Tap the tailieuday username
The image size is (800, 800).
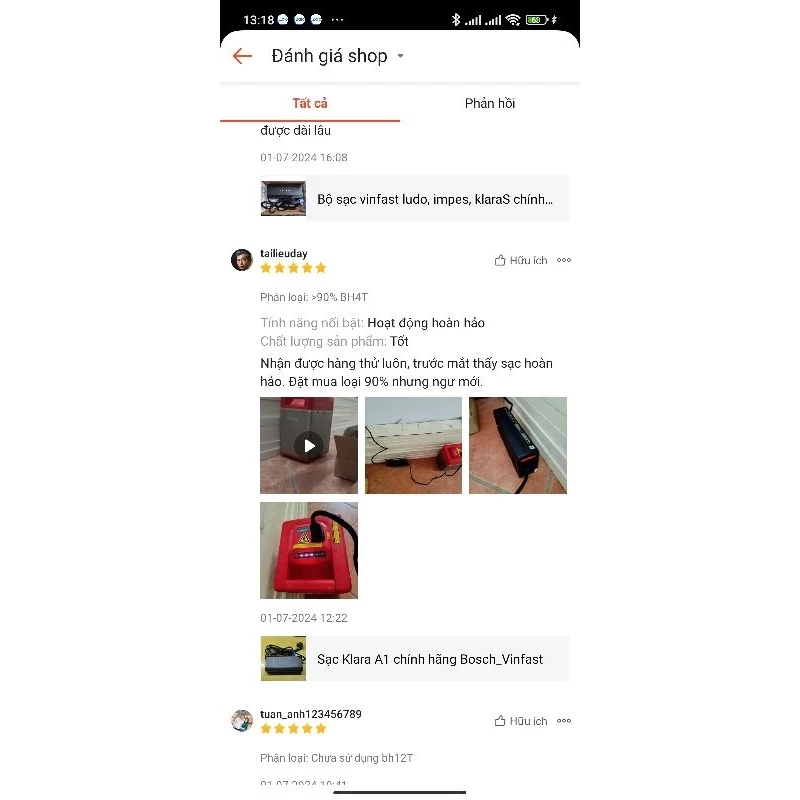pos(284,254)
